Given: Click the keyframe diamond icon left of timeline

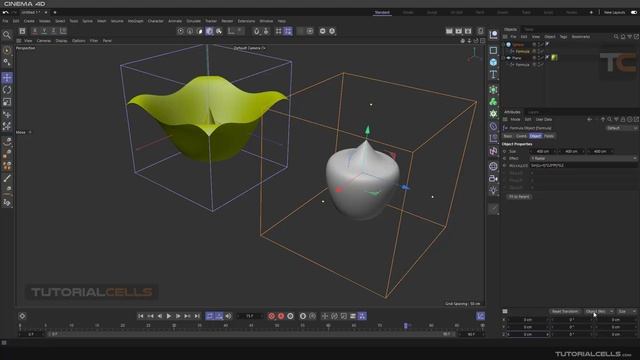Looking at the screenshot, I should 22,316.
